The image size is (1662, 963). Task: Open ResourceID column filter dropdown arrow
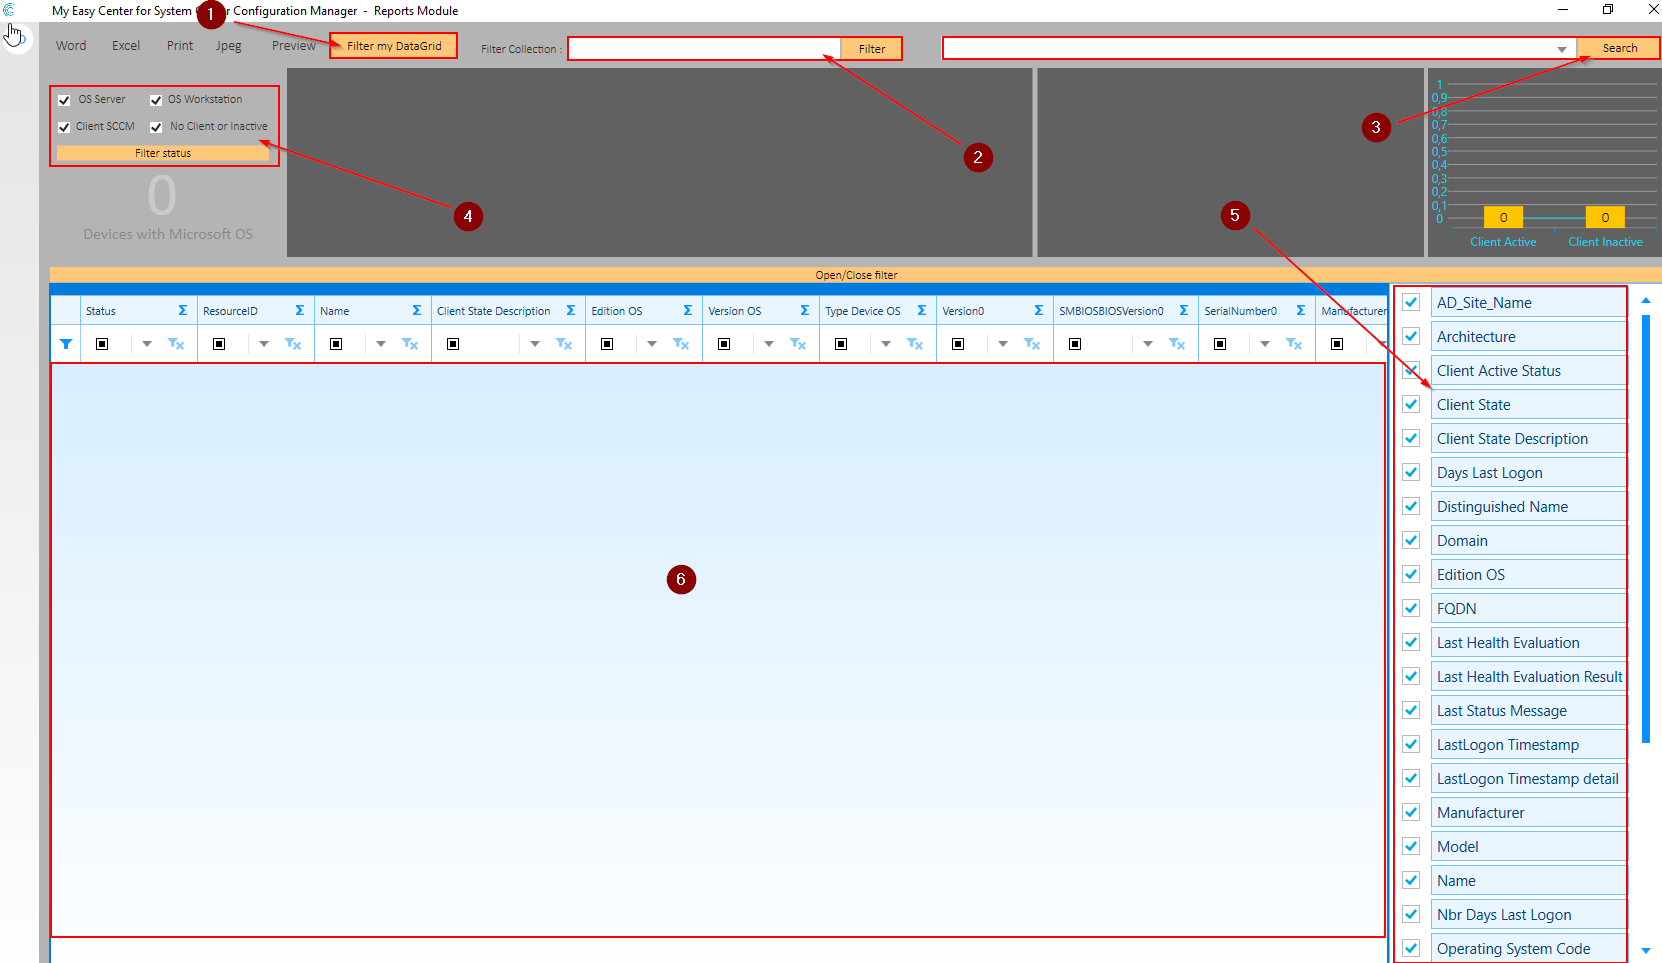[x=264, y=344]
